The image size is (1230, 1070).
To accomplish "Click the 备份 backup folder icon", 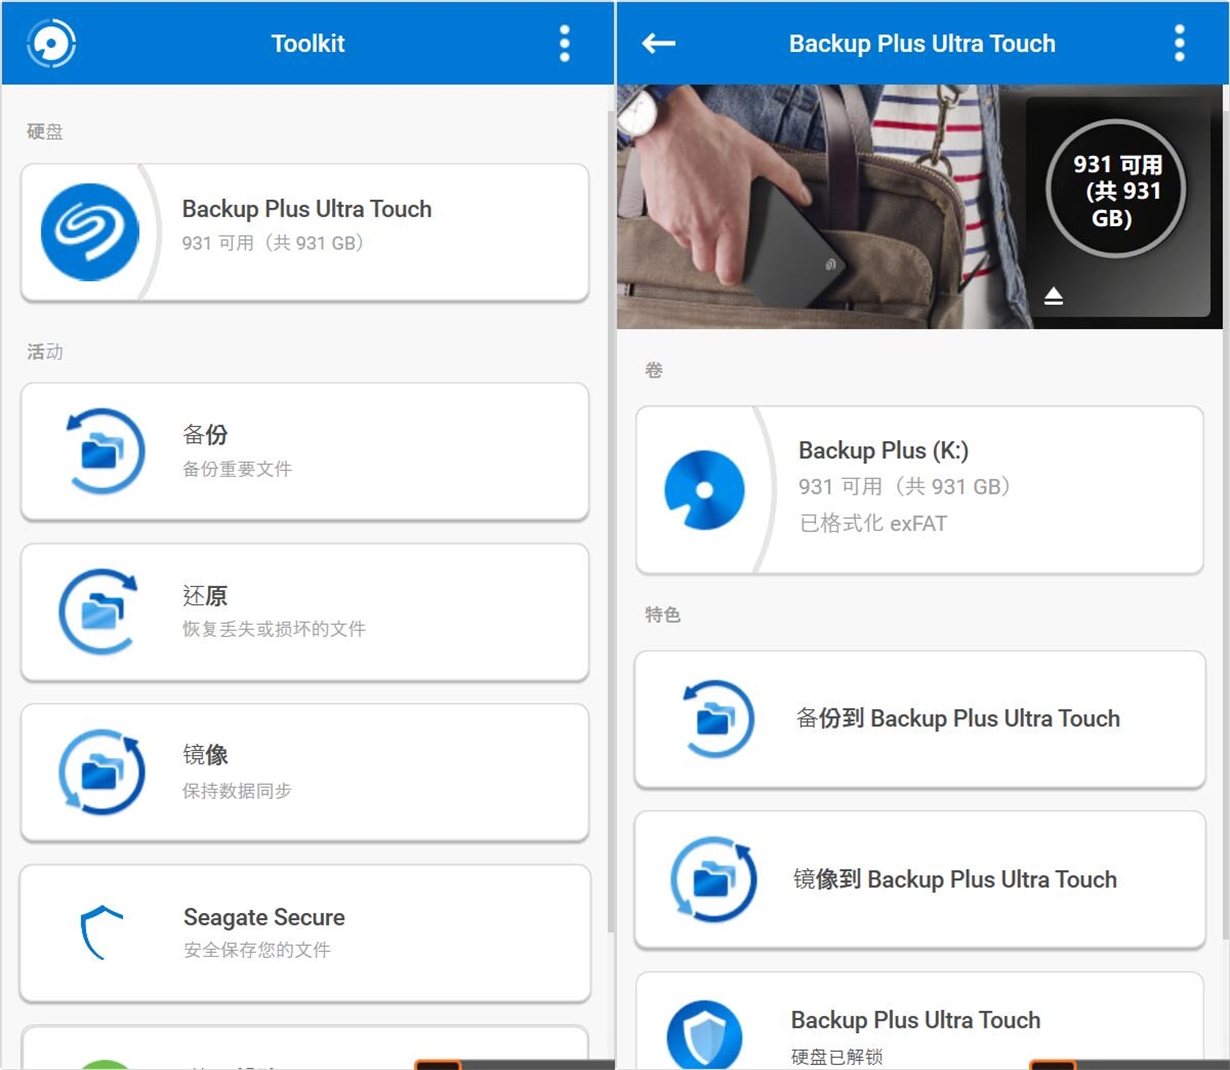I will click(102, 451).
